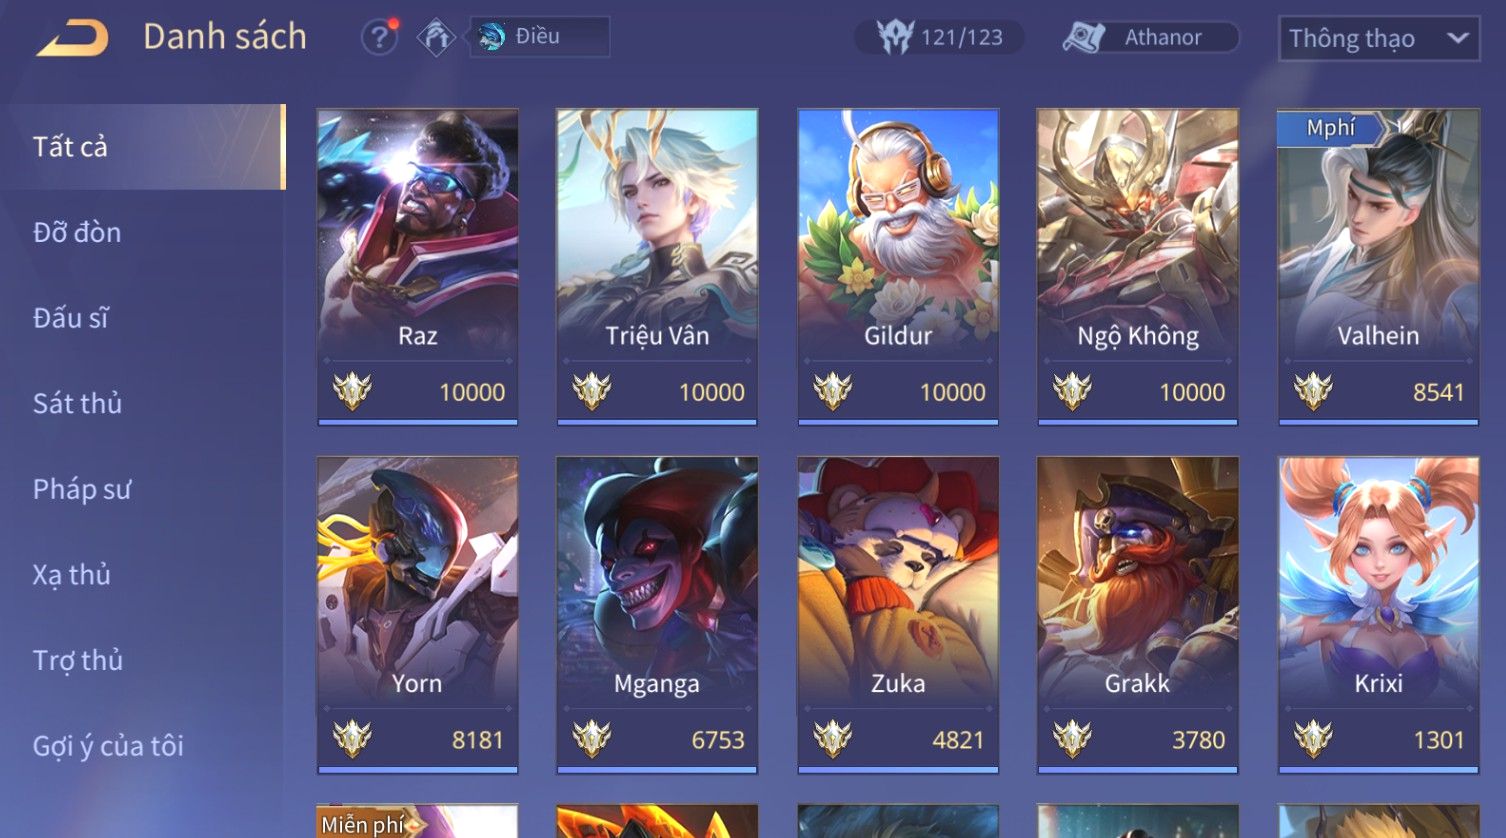Click Krixi's mastery badge icon
The image size is (1506, 838).
(x=1313, y=739)
